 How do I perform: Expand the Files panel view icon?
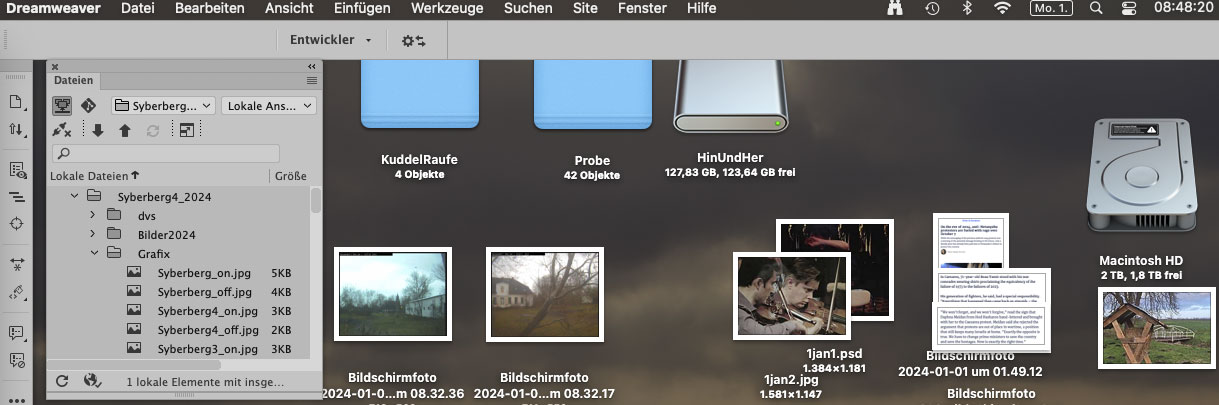point(186,130)
